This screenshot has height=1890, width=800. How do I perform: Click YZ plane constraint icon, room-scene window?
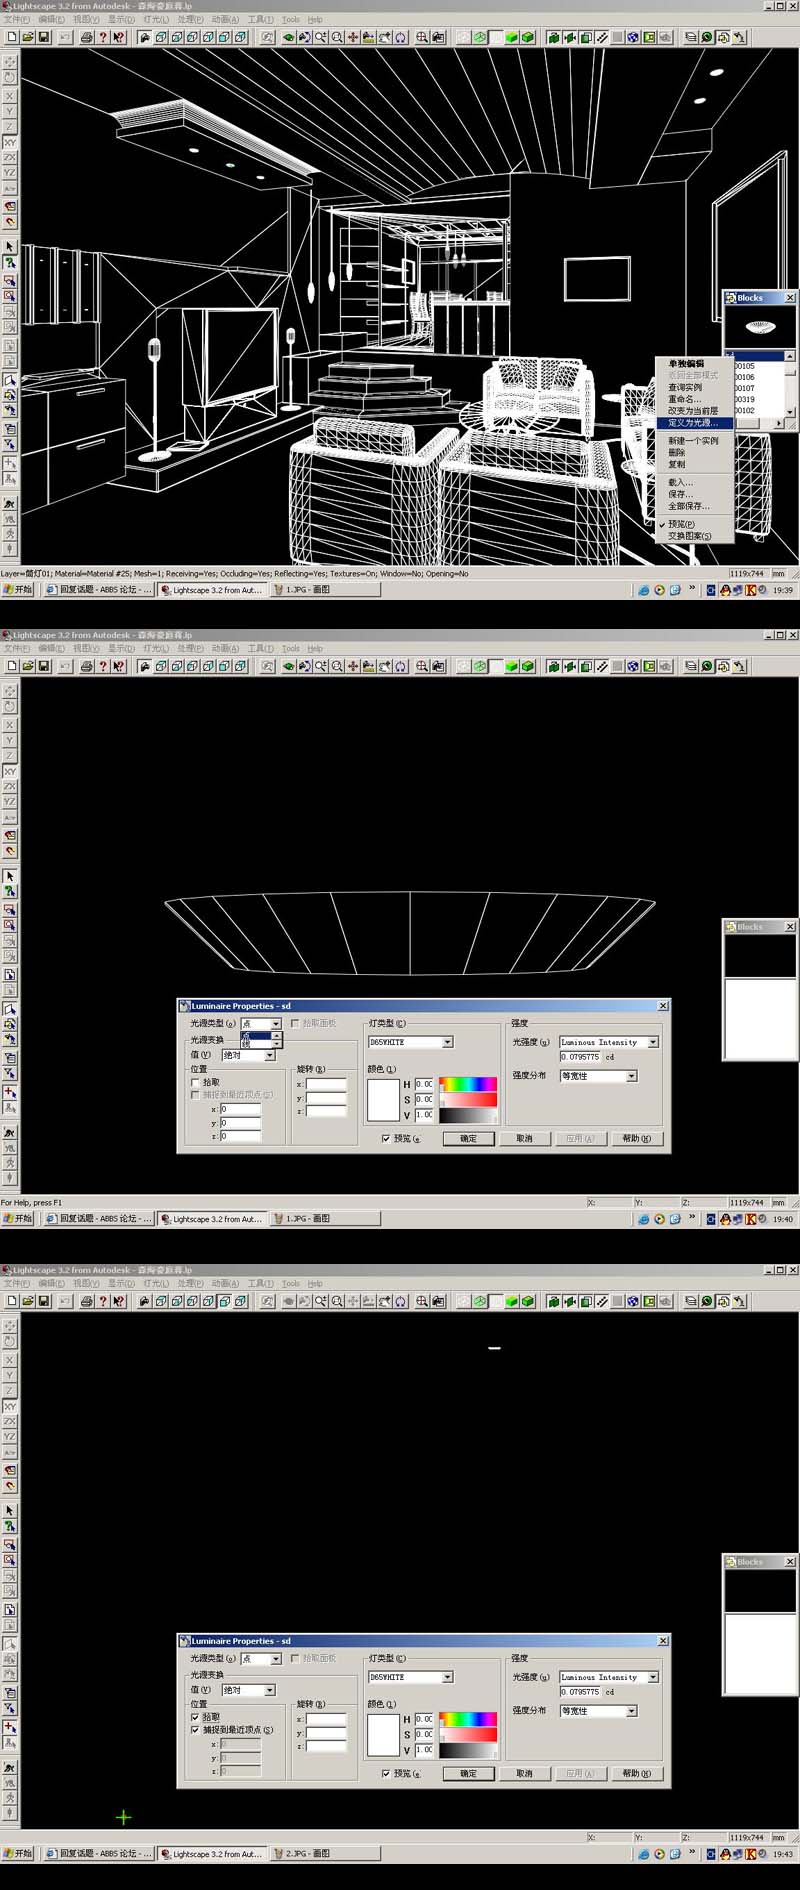coord(10,172)
